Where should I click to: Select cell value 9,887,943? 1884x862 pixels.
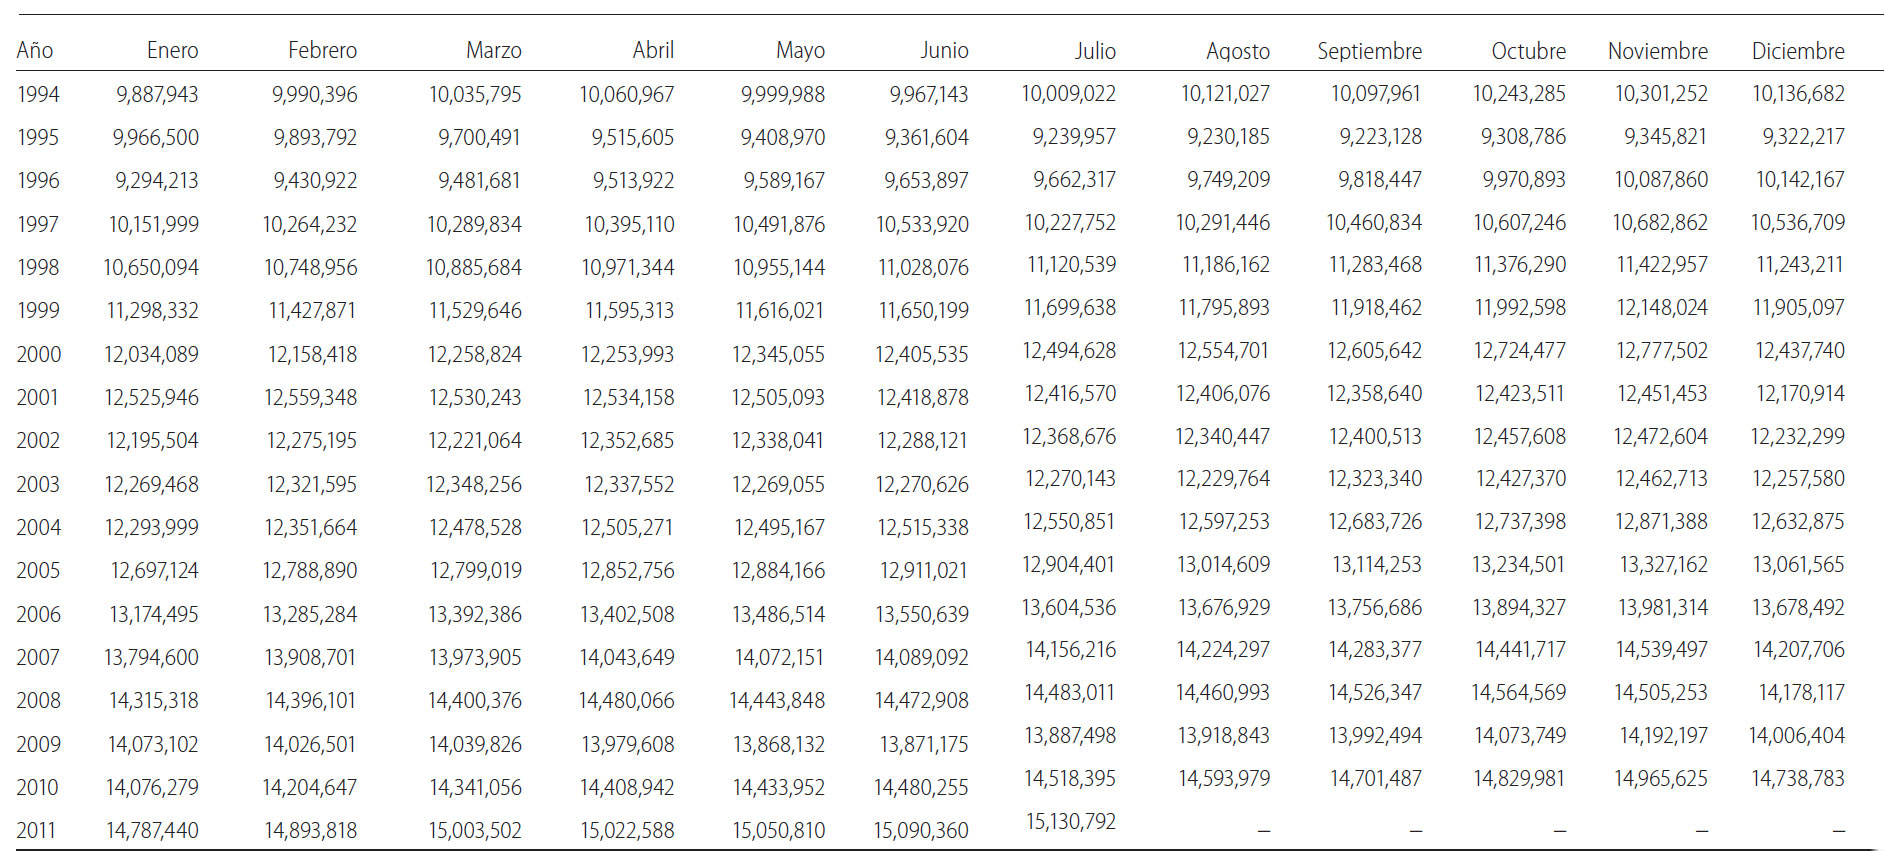pyautogui.click(x=157, y=94)
